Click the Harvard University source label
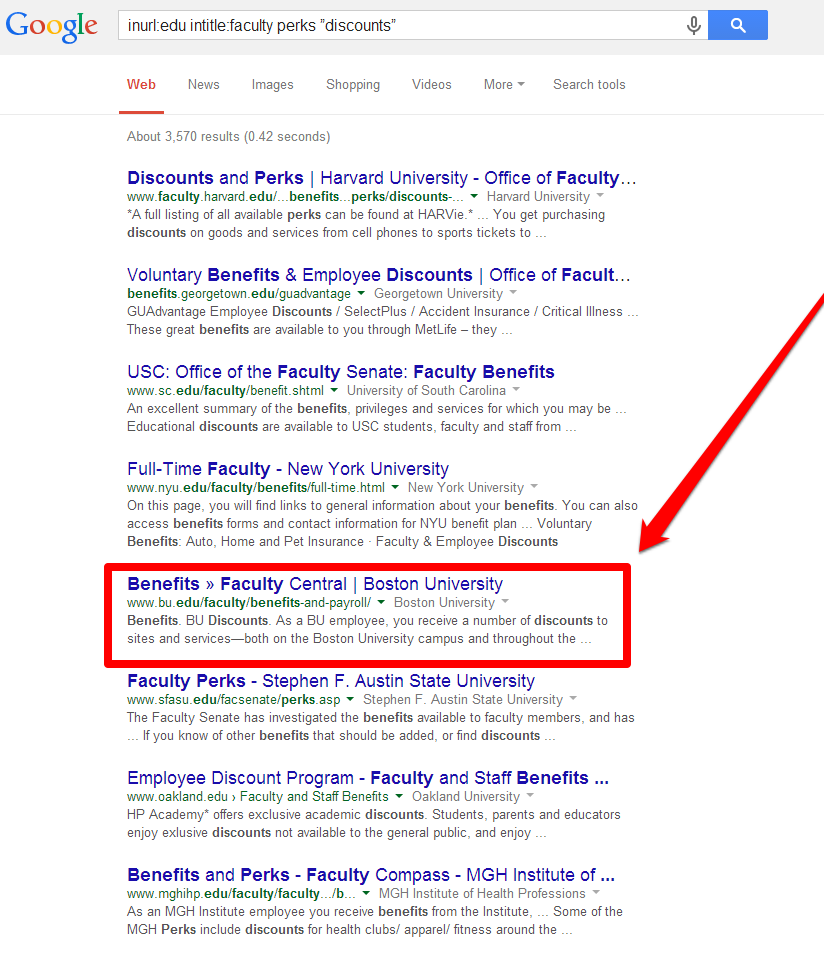This screenshot has height=955, width=824. [x=538, y=196]
